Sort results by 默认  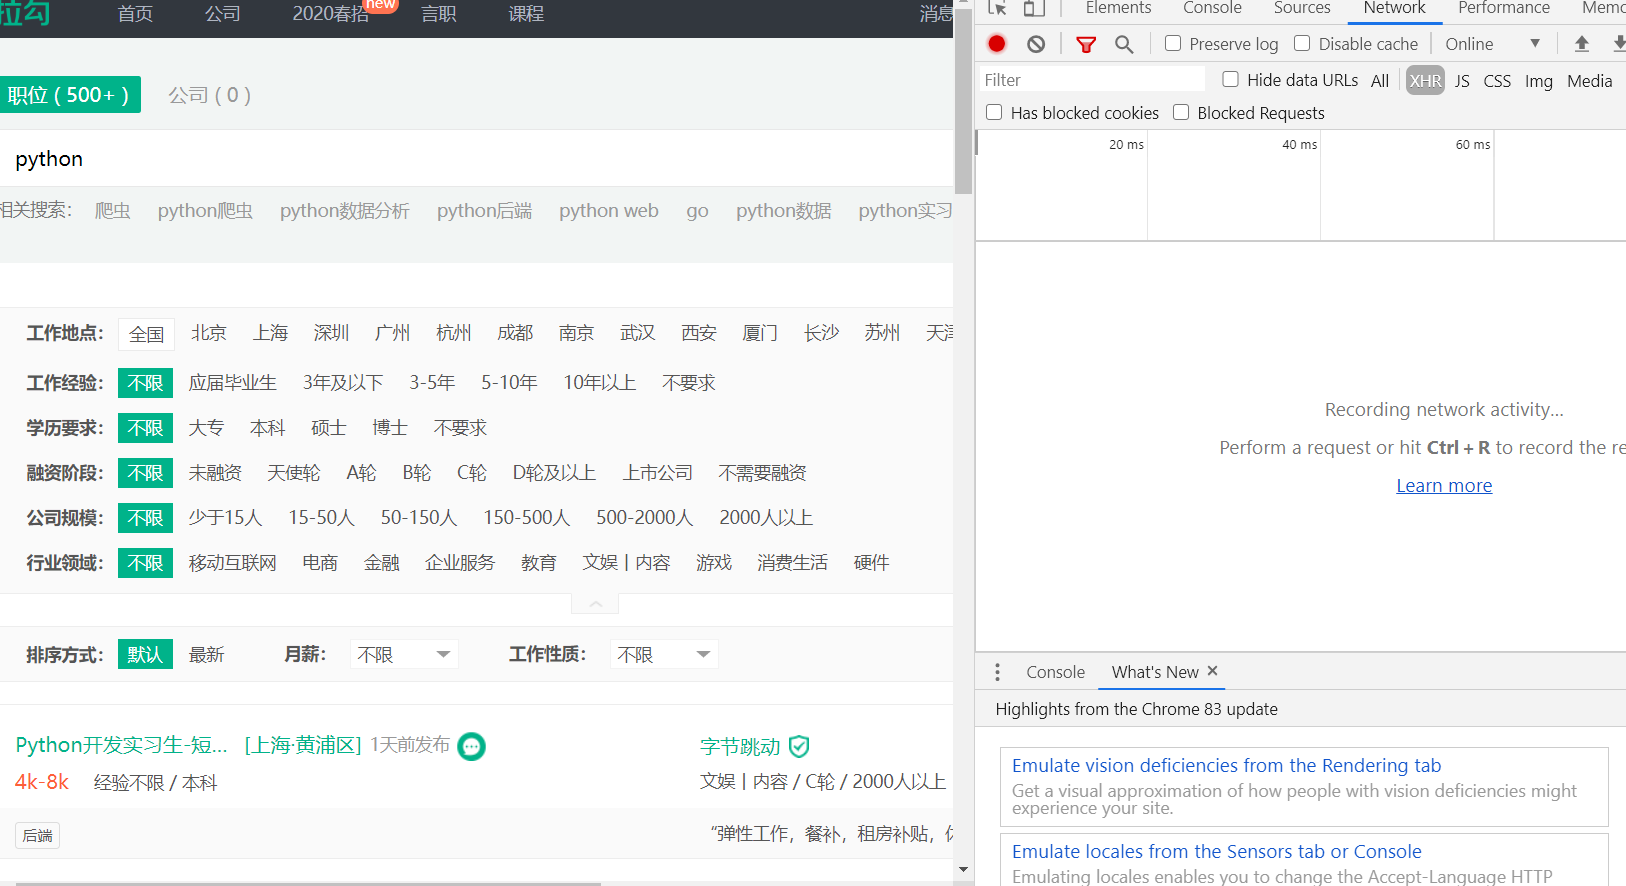tap(146, 654)
